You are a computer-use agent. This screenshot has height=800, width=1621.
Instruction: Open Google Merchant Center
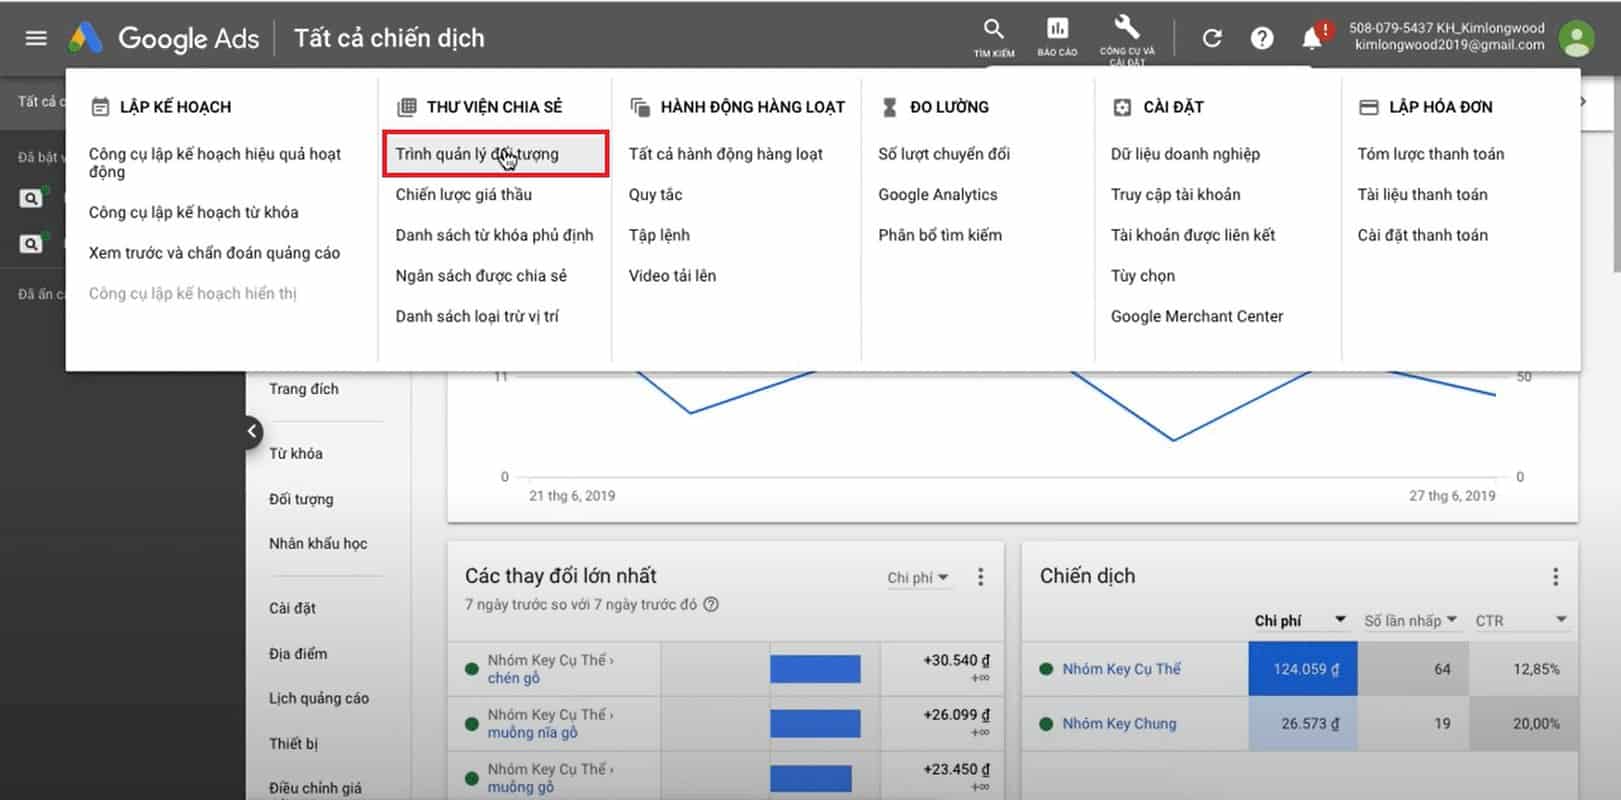point(1197,316)
